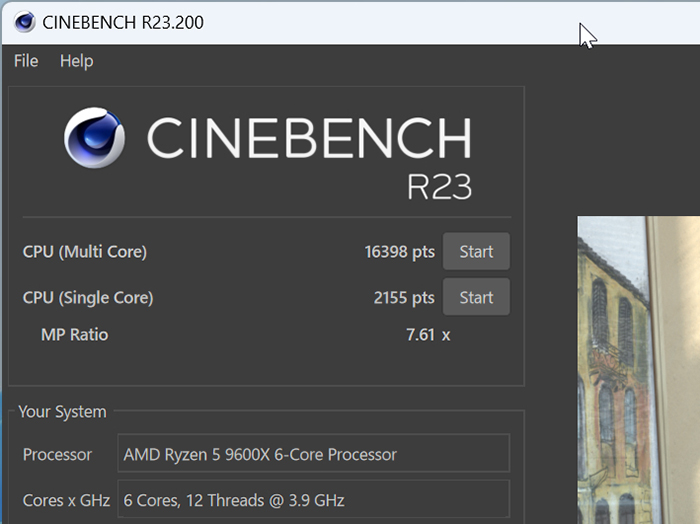Click the MP Ratio value 7.61 x
This screenshot has height=524, width=700.
[428, 335]
